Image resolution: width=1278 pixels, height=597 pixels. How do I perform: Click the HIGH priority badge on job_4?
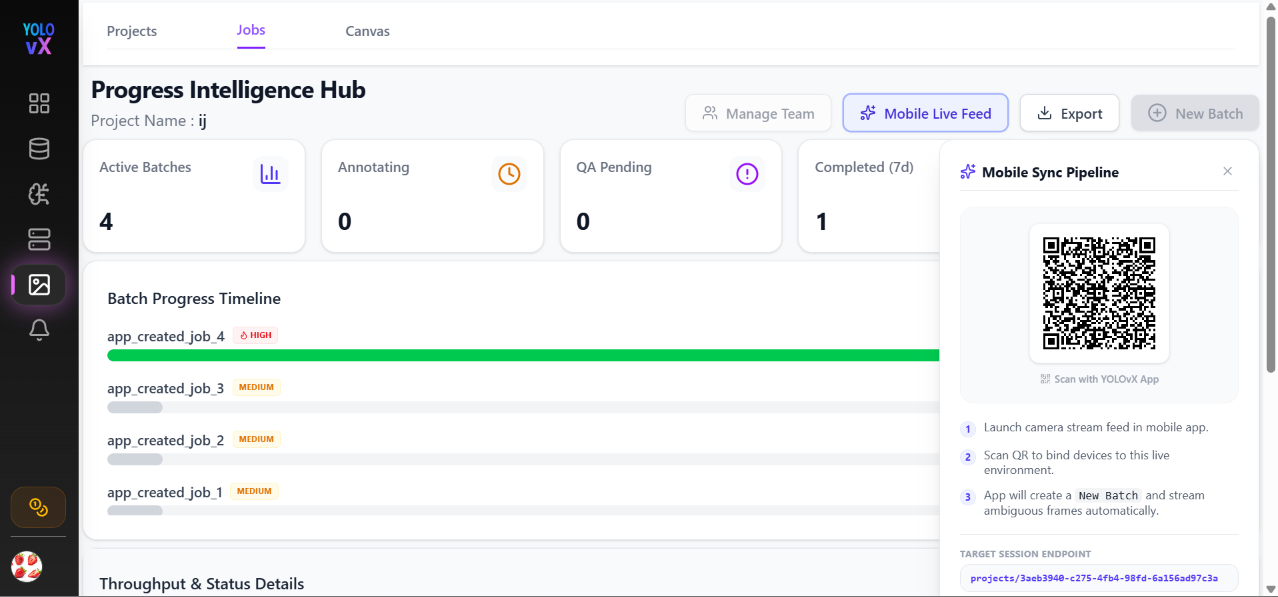click(x=255, y=335)
